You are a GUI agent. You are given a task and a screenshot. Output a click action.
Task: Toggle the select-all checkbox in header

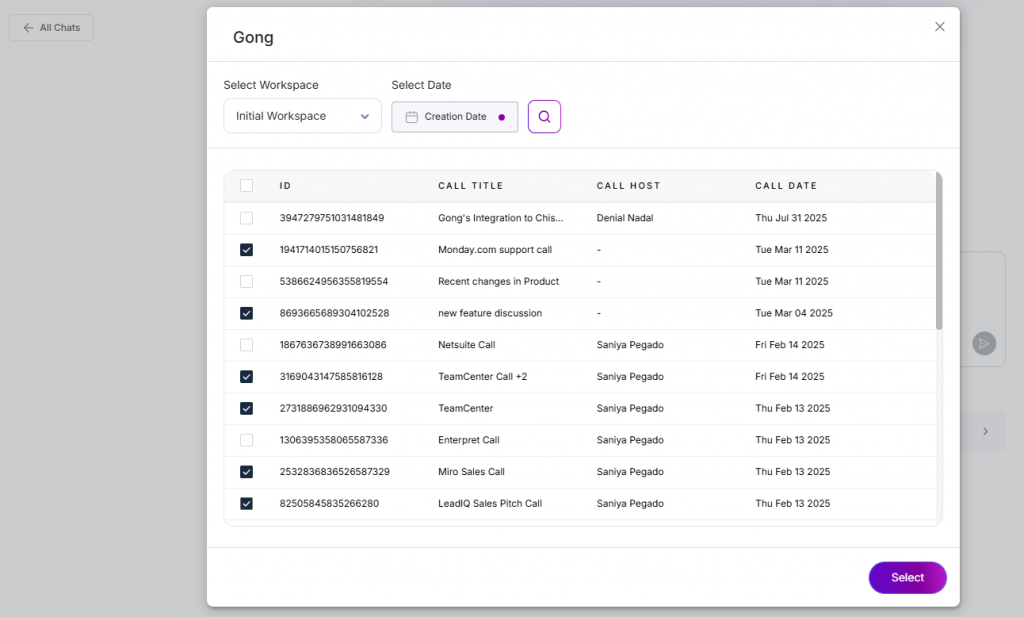point(246,185)
